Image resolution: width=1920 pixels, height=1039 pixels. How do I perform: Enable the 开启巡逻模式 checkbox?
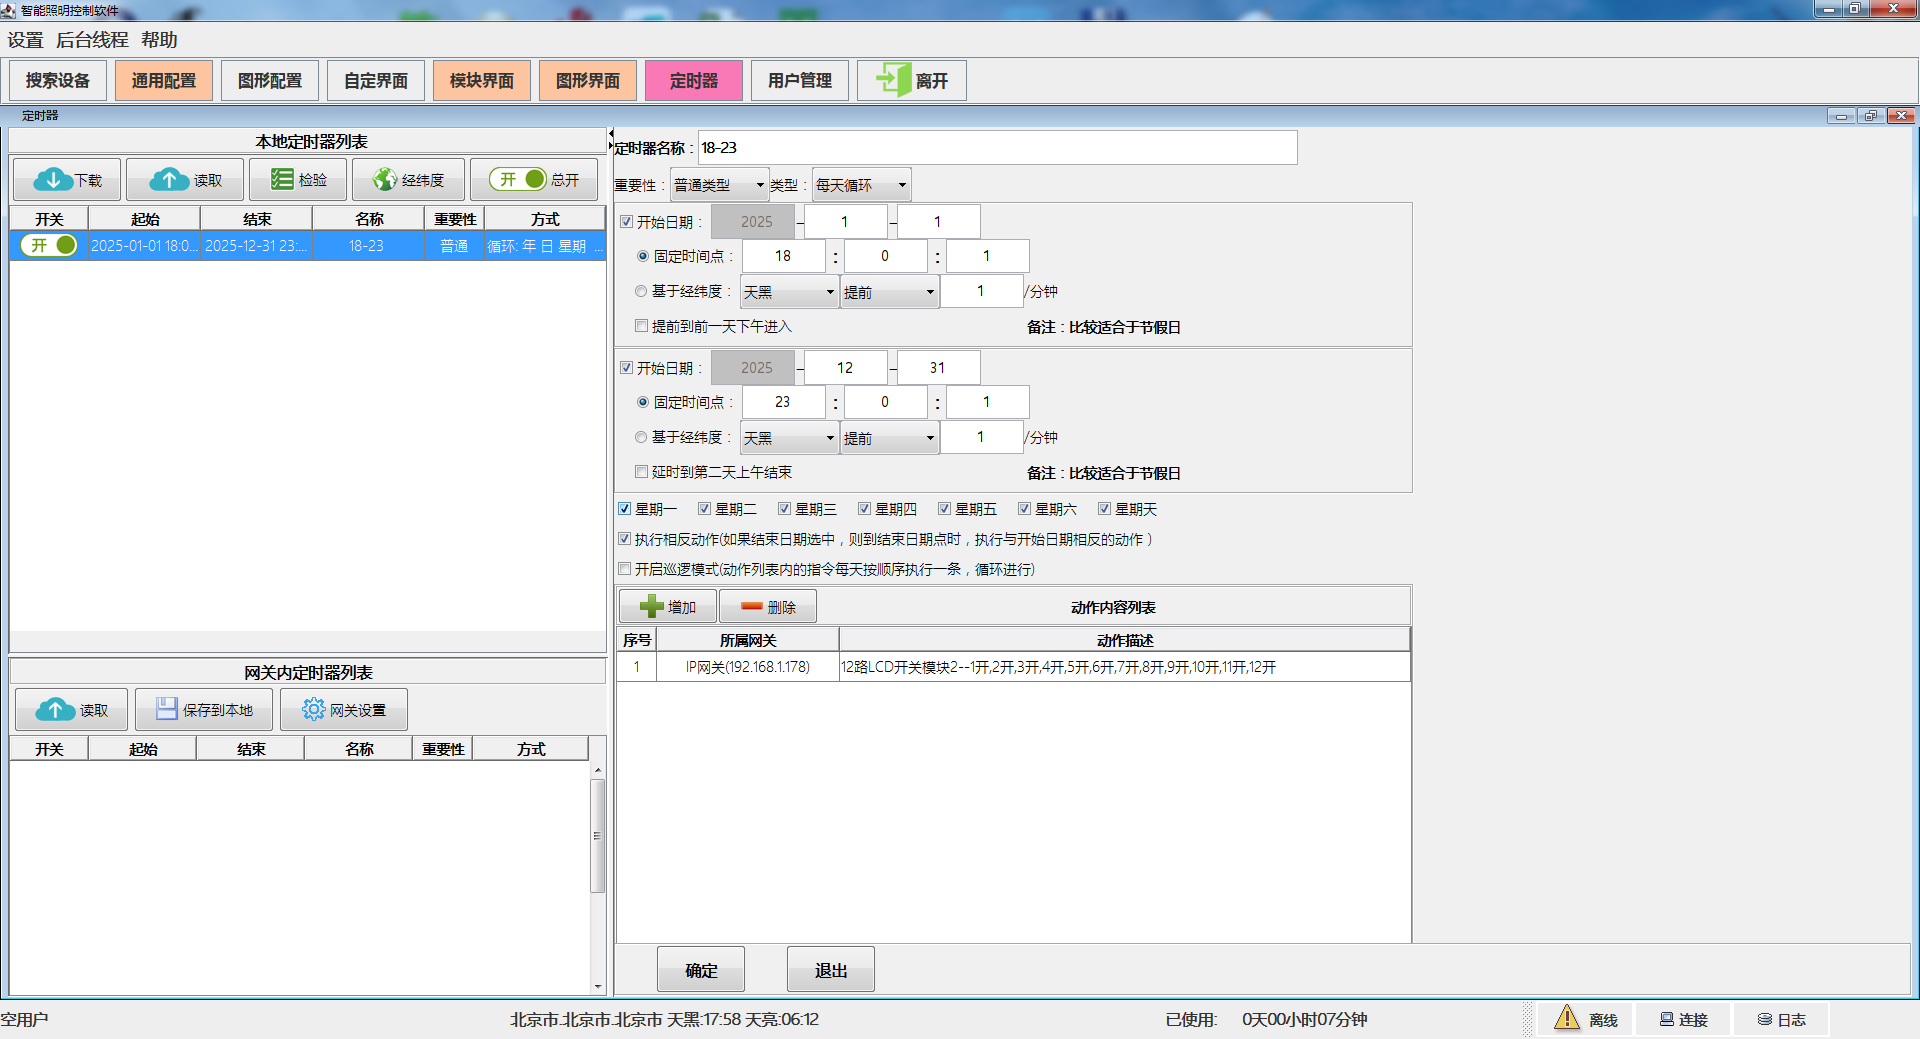click(x=625, y=569)
